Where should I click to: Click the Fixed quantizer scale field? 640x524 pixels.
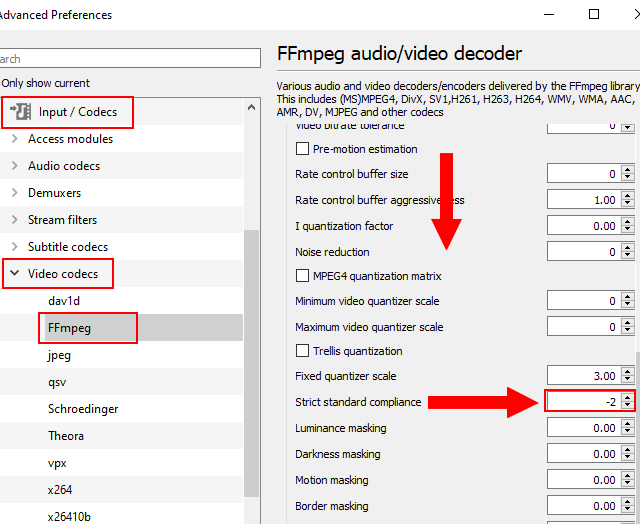click(x=584, y=375)
